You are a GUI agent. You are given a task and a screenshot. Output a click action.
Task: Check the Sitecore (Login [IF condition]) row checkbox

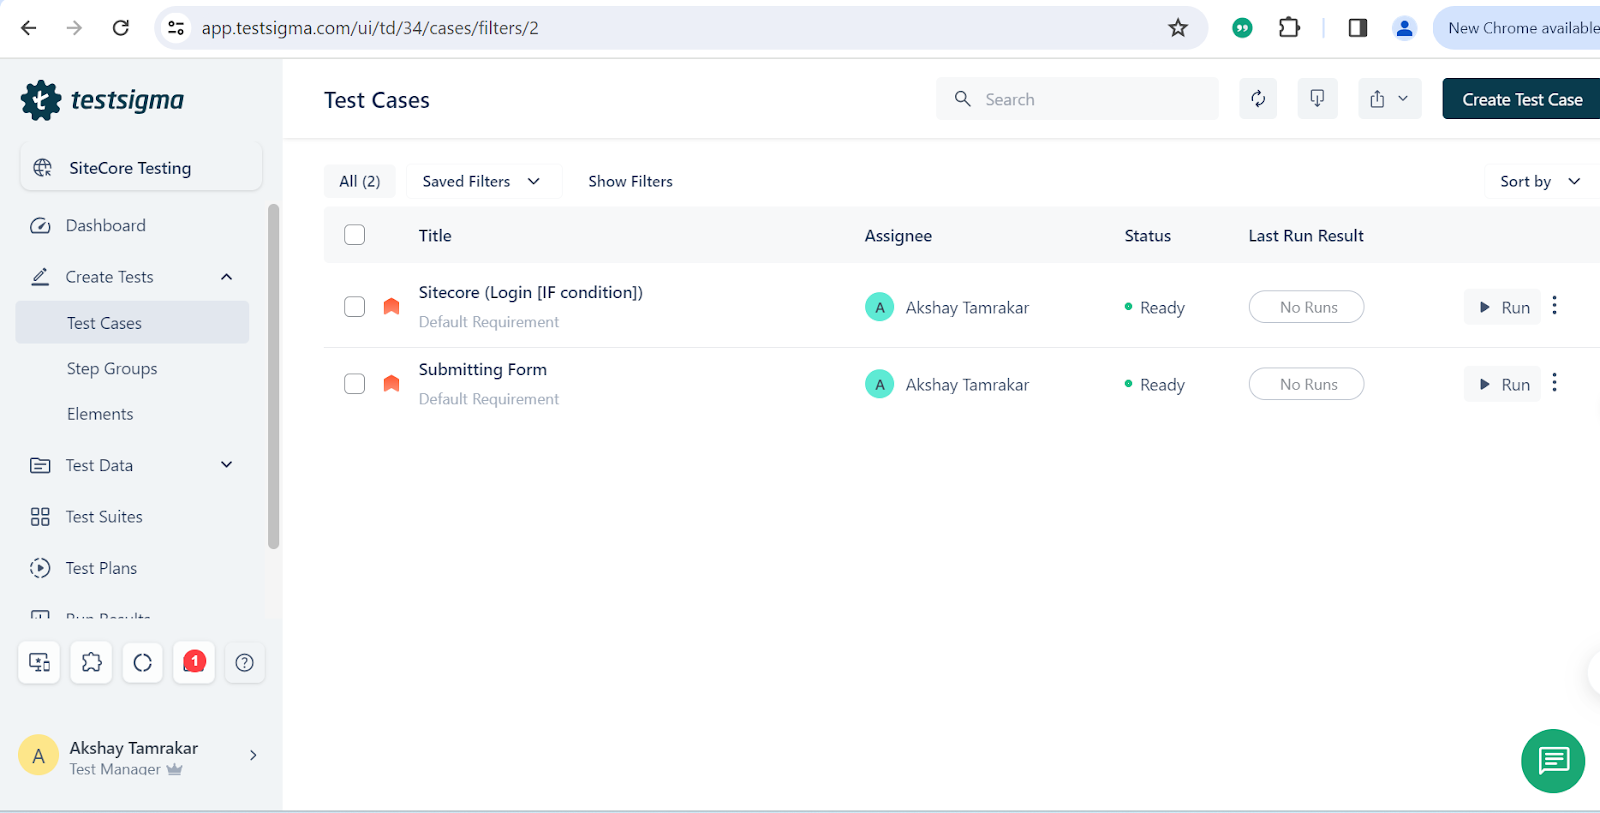(355, 306)
